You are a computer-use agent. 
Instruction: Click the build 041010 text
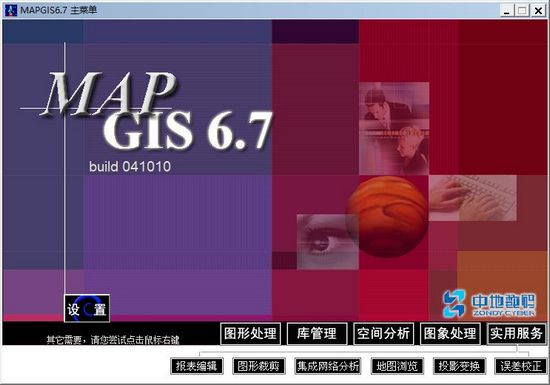pos(130,167)
